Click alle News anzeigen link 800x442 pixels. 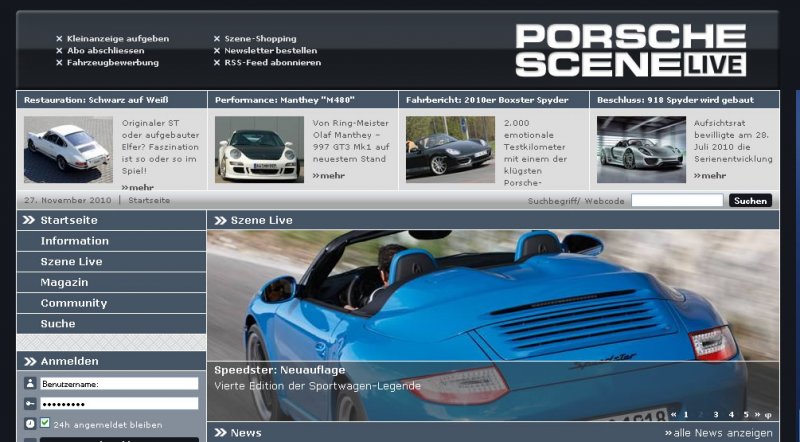(719, 433)
